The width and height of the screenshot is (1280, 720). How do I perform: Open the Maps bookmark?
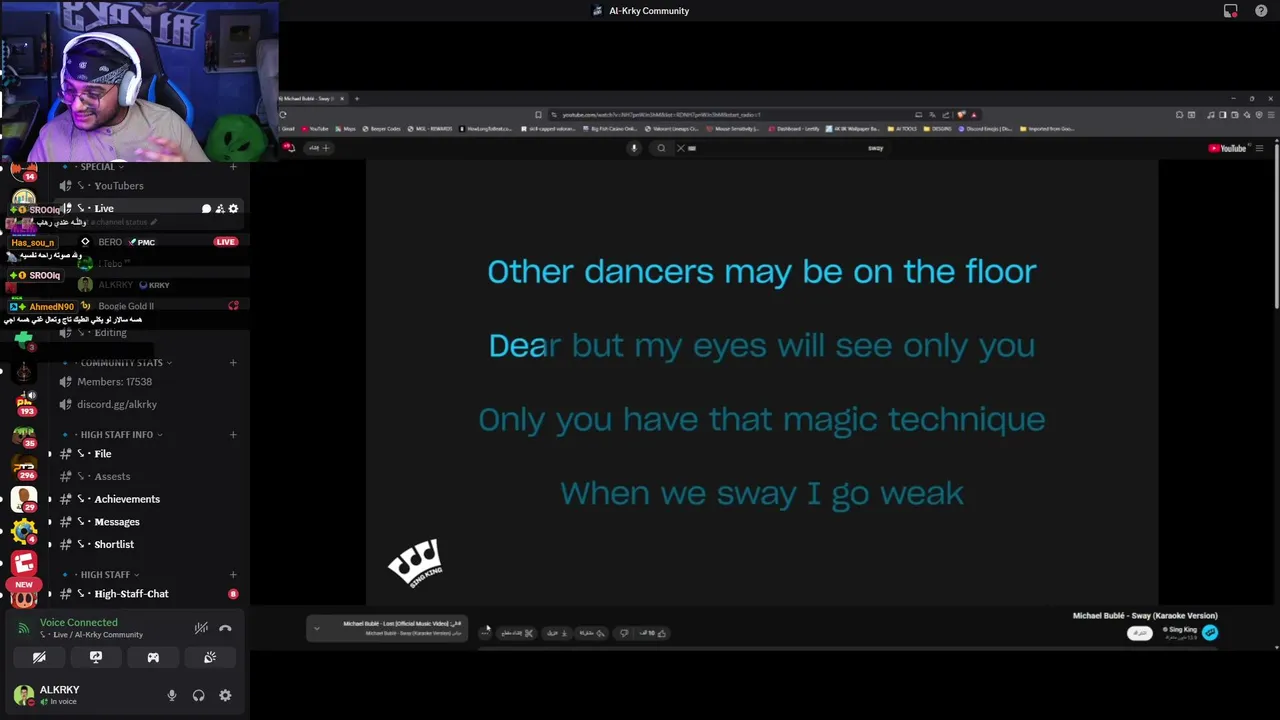click(346, 129)
